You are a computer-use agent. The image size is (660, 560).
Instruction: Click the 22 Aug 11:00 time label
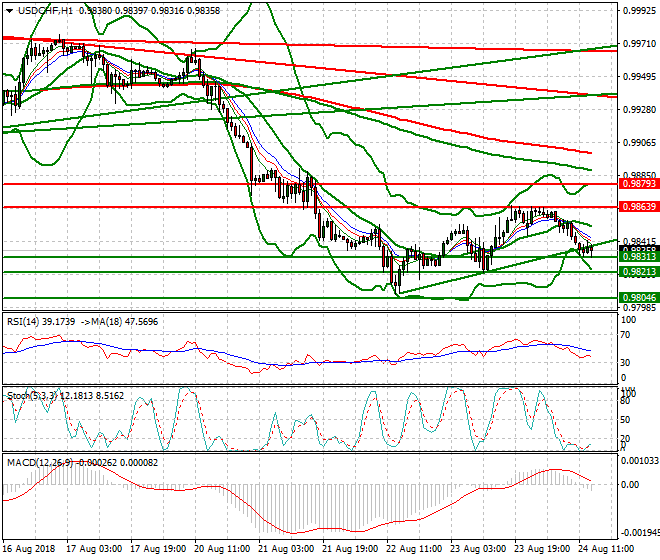coord(414,549)
